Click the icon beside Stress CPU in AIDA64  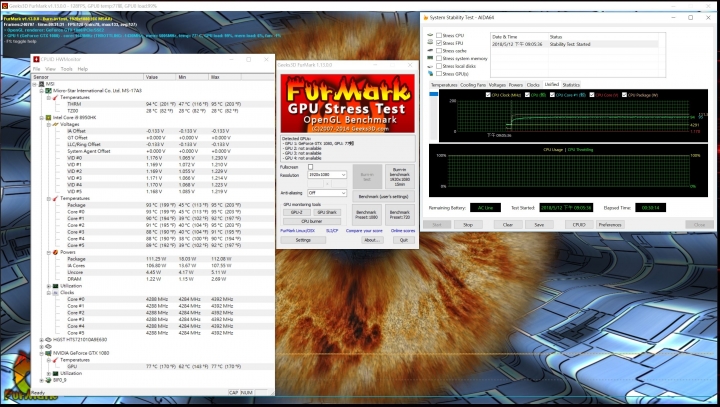pyautogui.click(x=430, y=35)
